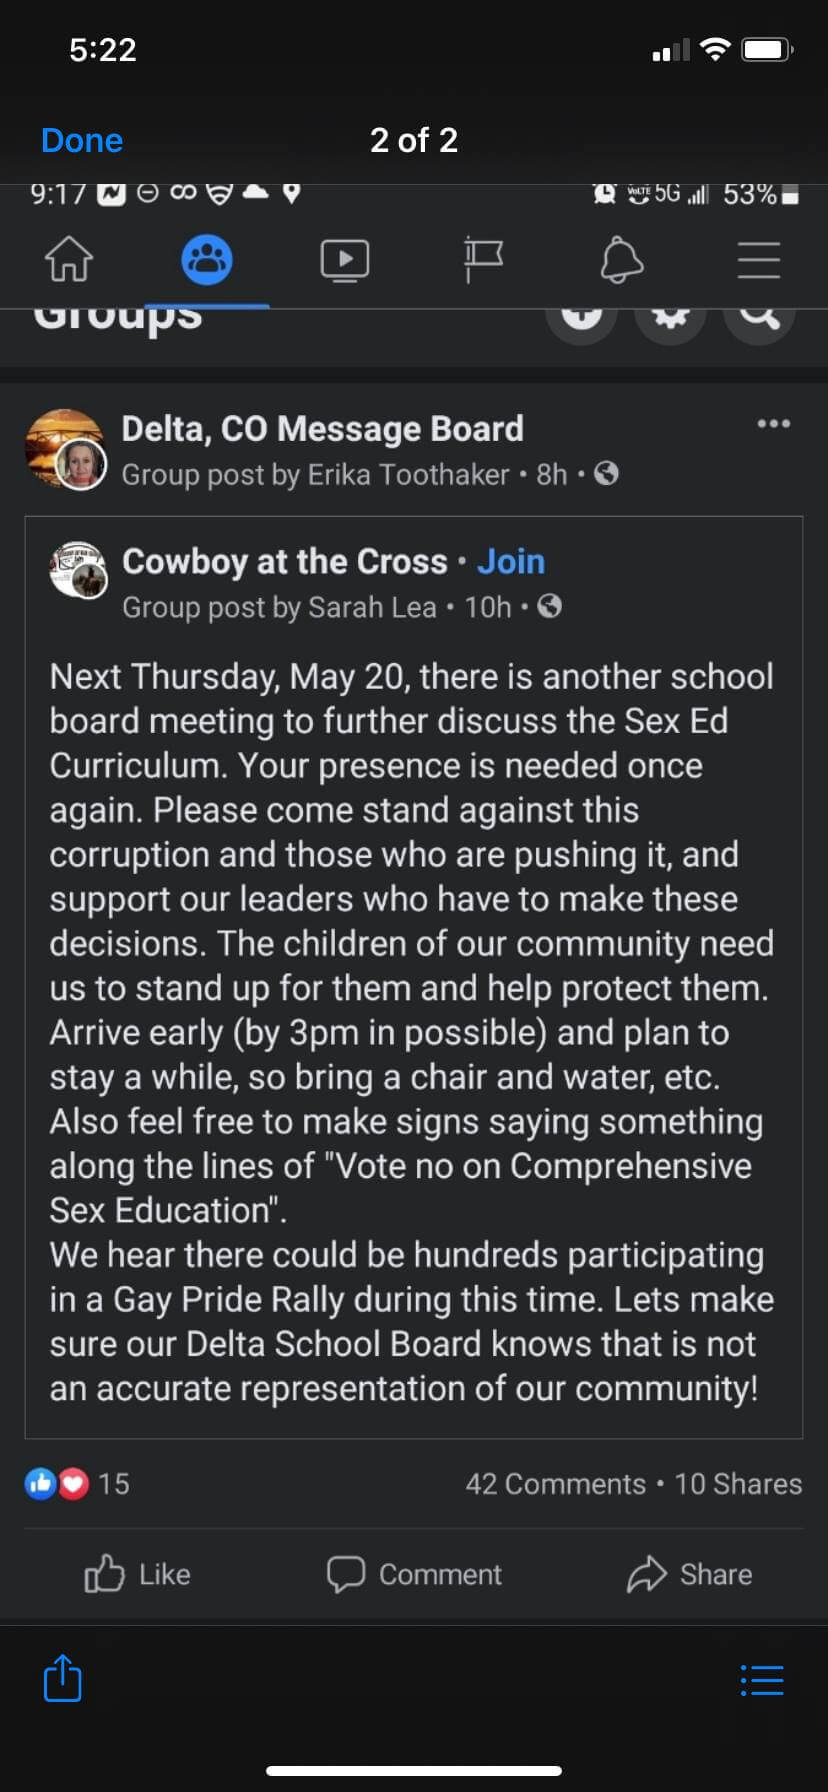The image size is (828, 1792).
Task: Open Cowboy at the Cross group avatar
Action: [x=78, y=570]
